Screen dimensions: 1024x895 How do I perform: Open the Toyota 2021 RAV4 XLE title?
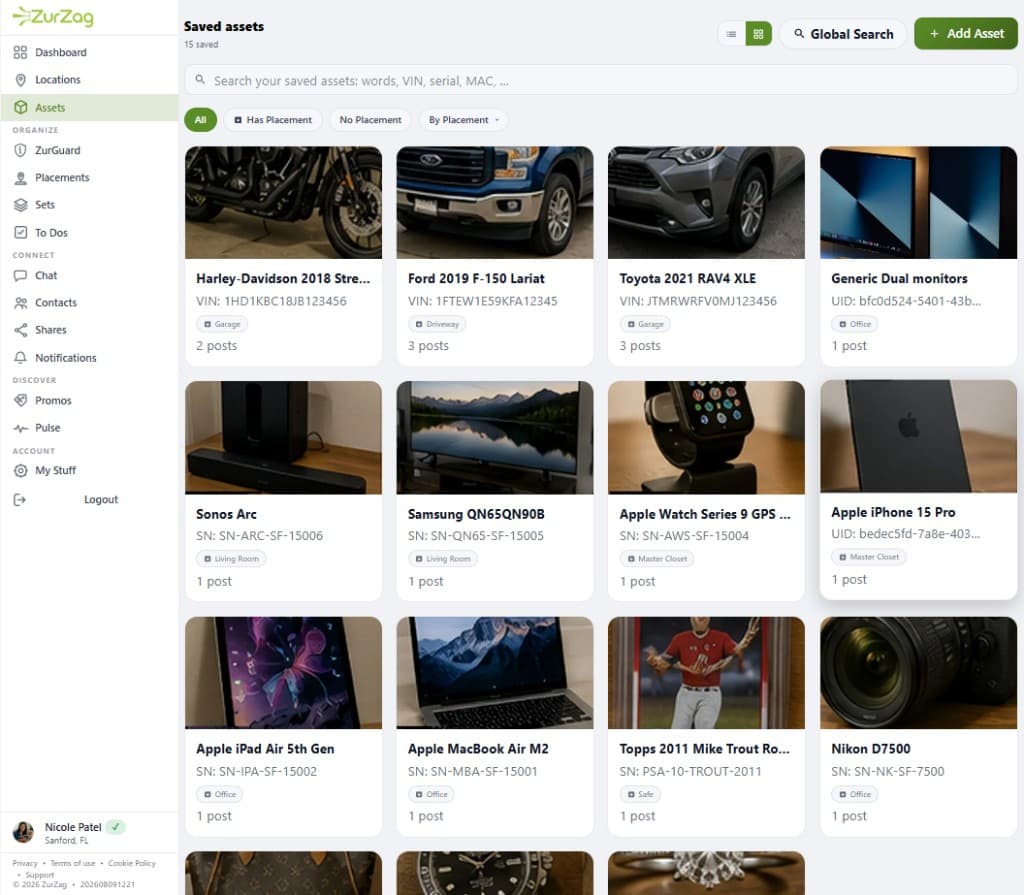pos(688,278)
